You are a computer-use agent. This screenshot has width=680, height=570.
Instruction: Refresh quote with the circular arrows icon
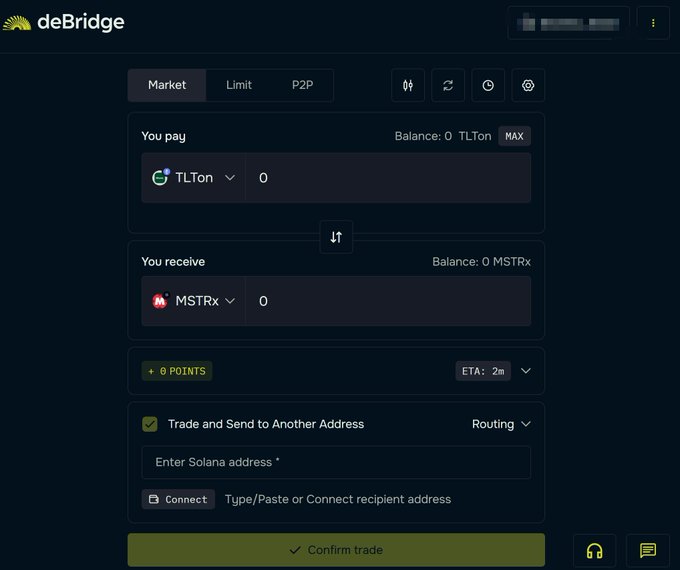click(448, 85)
